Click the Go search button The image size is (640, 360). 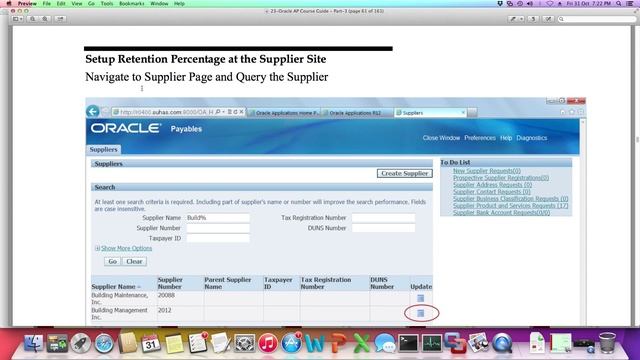pos(113,261)
